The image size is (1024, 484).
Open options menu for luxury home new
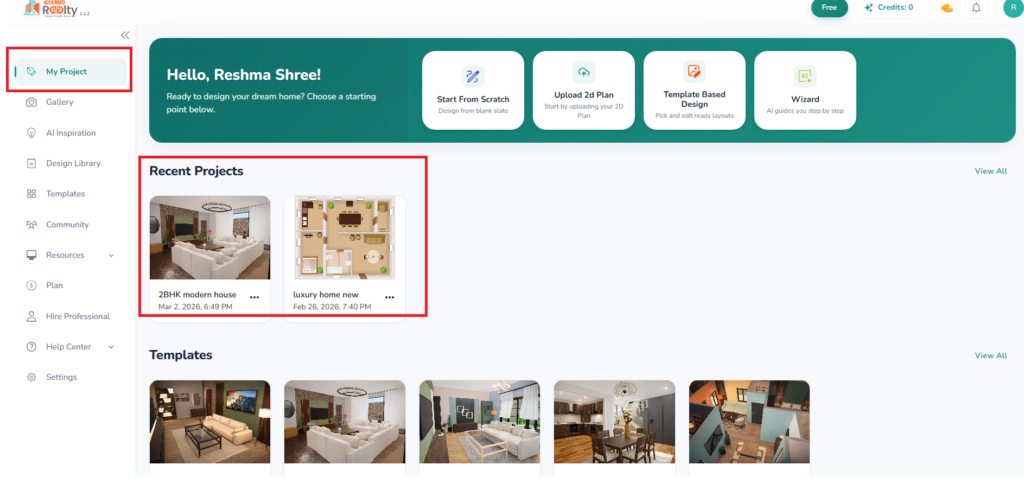coord(389,297)
